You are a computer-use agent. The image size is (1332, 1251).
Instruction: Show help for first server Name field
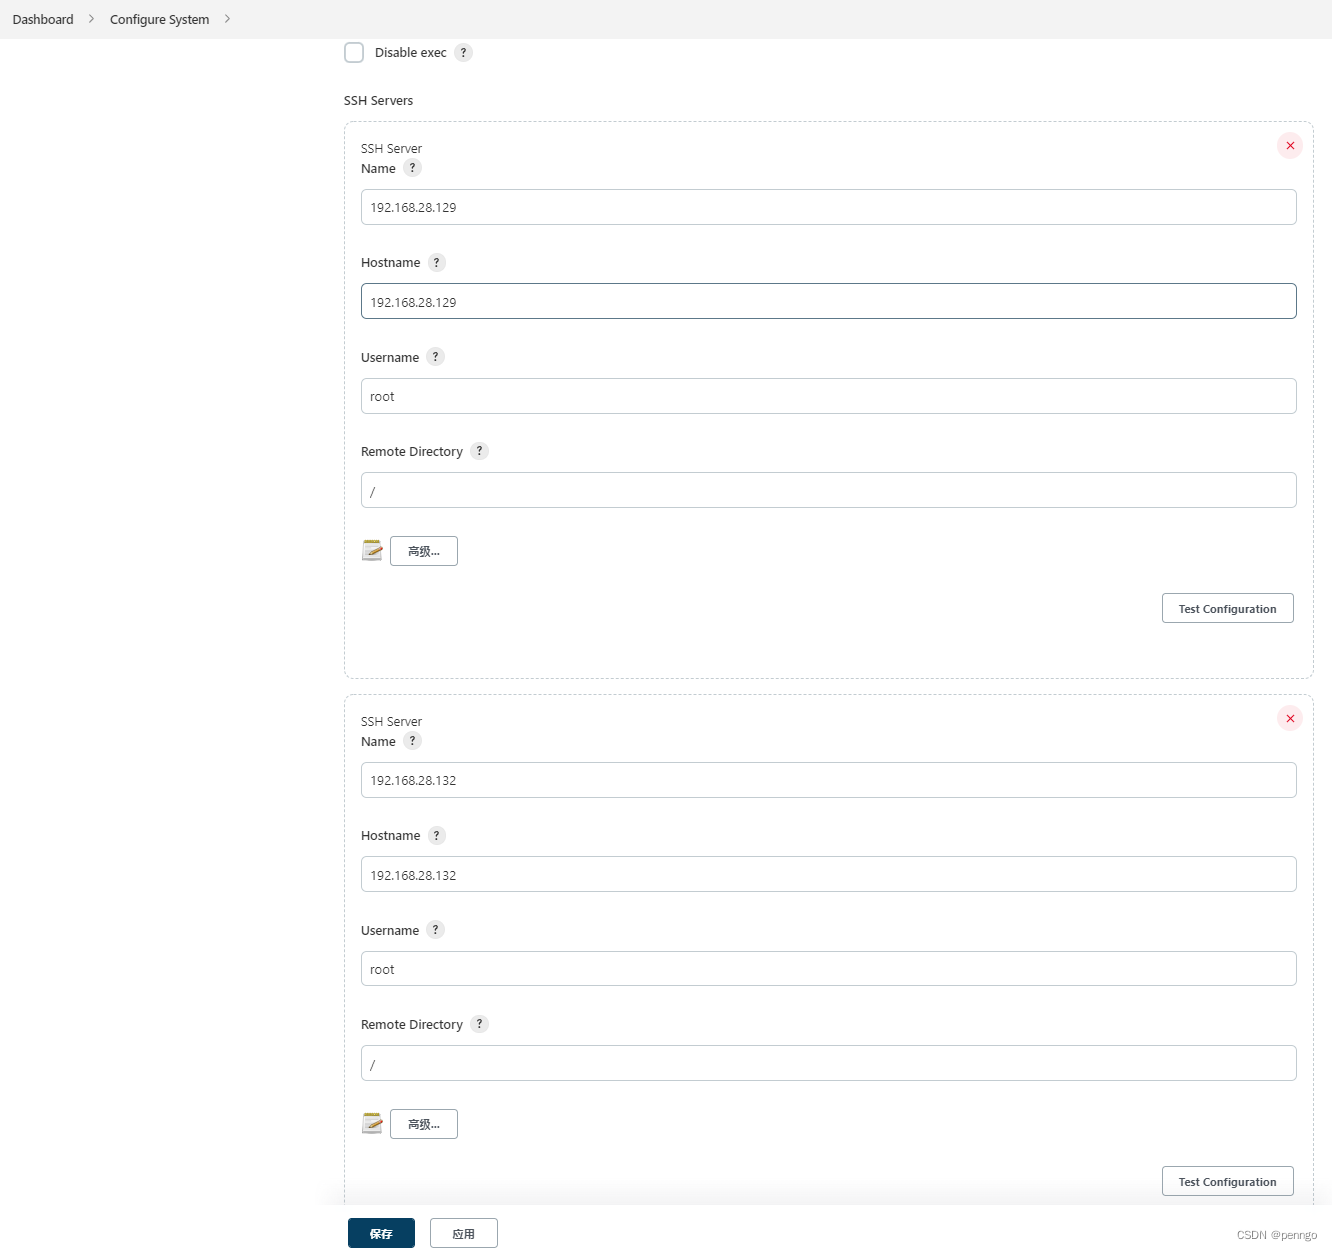coord(412,168)
